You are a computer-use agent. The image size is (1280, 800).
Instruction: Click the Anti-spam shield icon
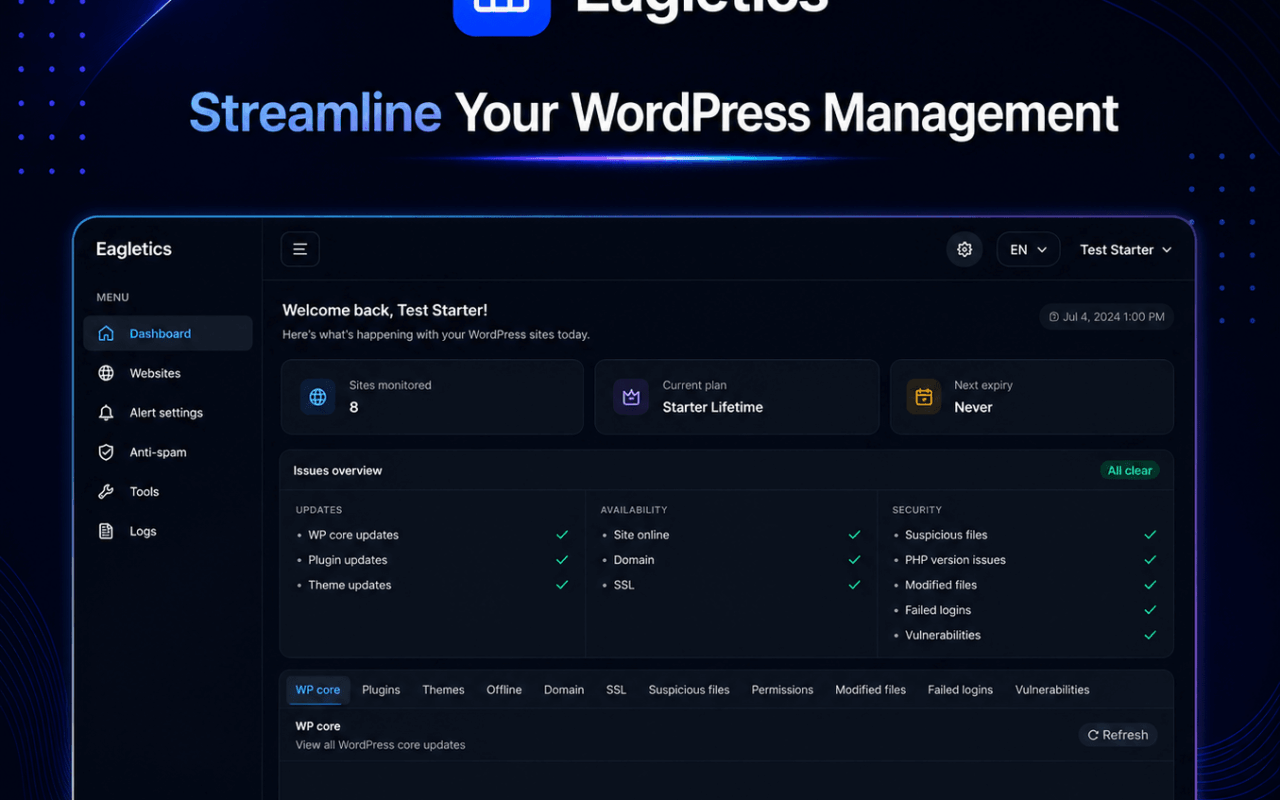pyautogui.click(x=106, y=452)
